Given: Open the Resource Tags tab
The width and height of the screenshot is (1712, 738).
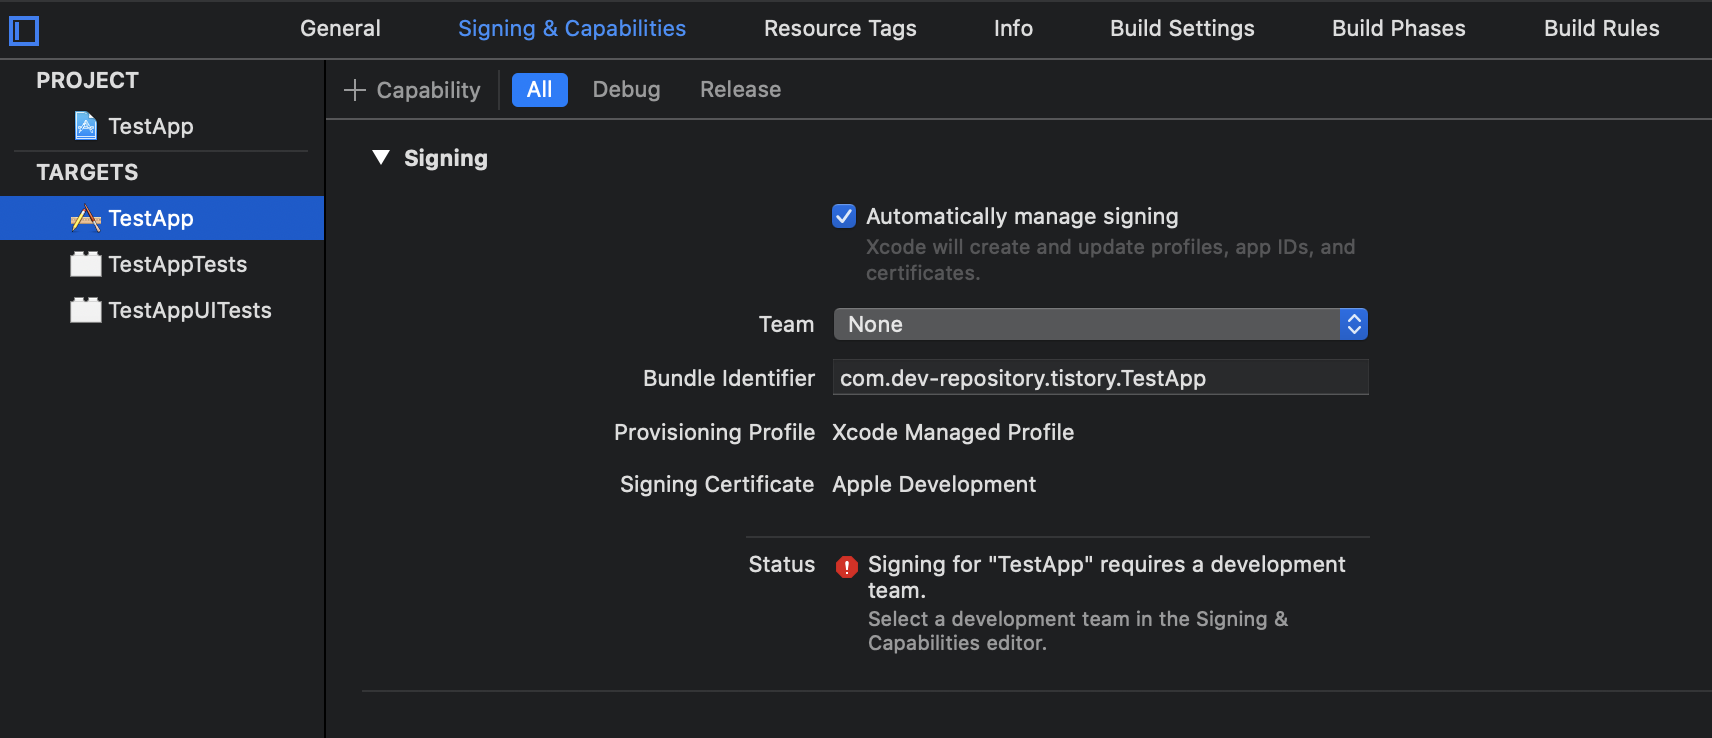Looking at the screenshot, I should point(840,28).
